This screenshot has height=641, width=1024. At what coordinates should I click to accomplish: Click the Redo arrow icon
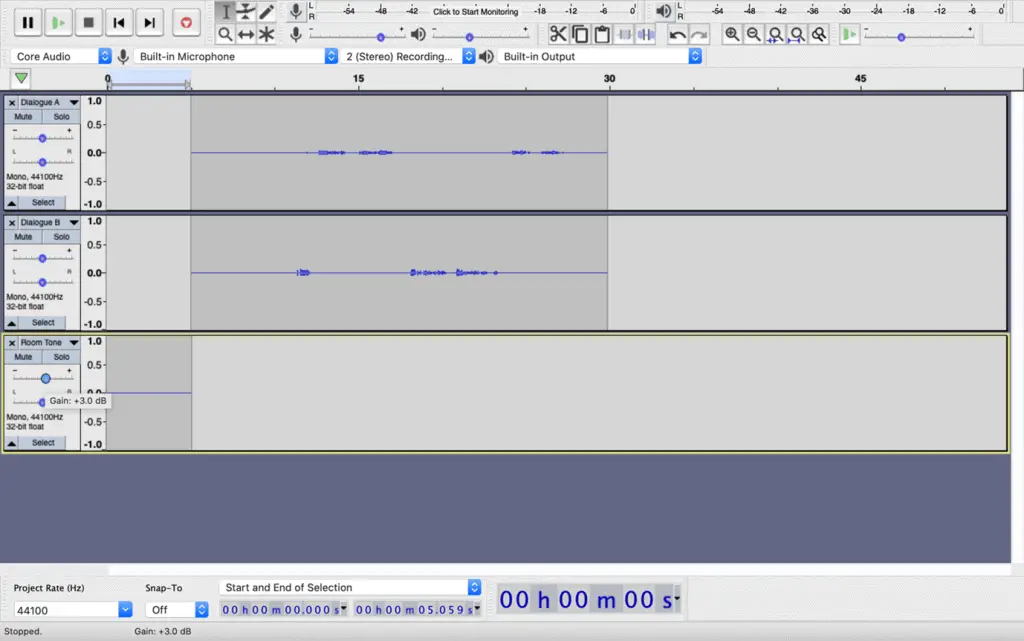(x=699, y=34)
